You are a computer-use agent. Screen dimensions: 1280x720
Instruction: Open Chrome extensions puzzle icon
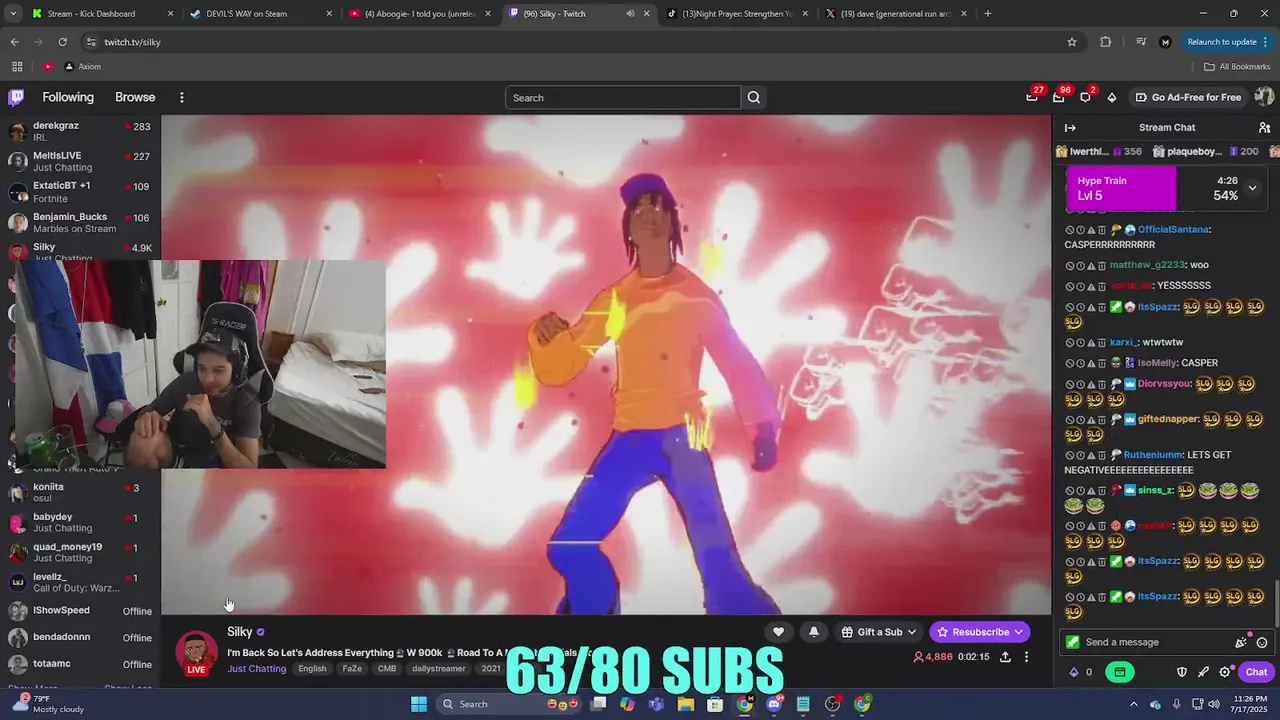click(1105, 42)
